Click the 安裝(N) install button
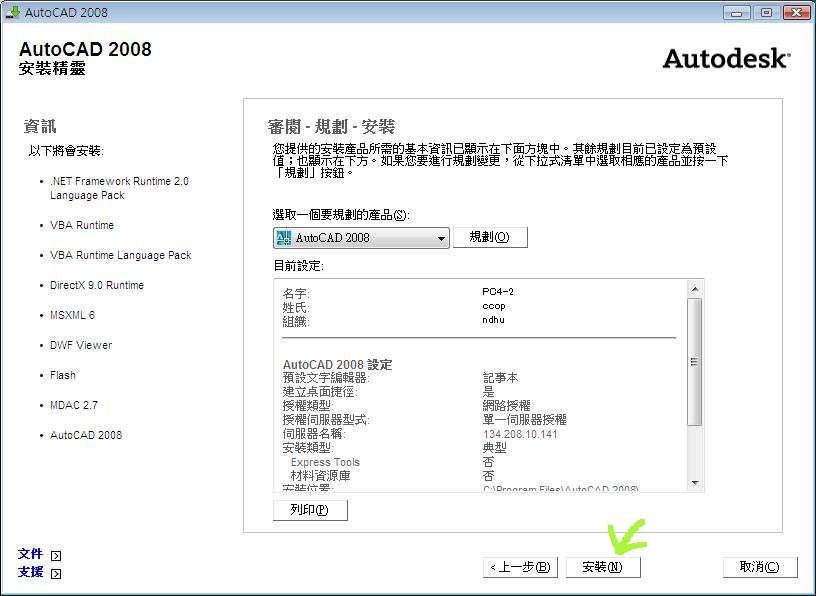816x596 pixels. pyautogui.click(x=603, y=567)
